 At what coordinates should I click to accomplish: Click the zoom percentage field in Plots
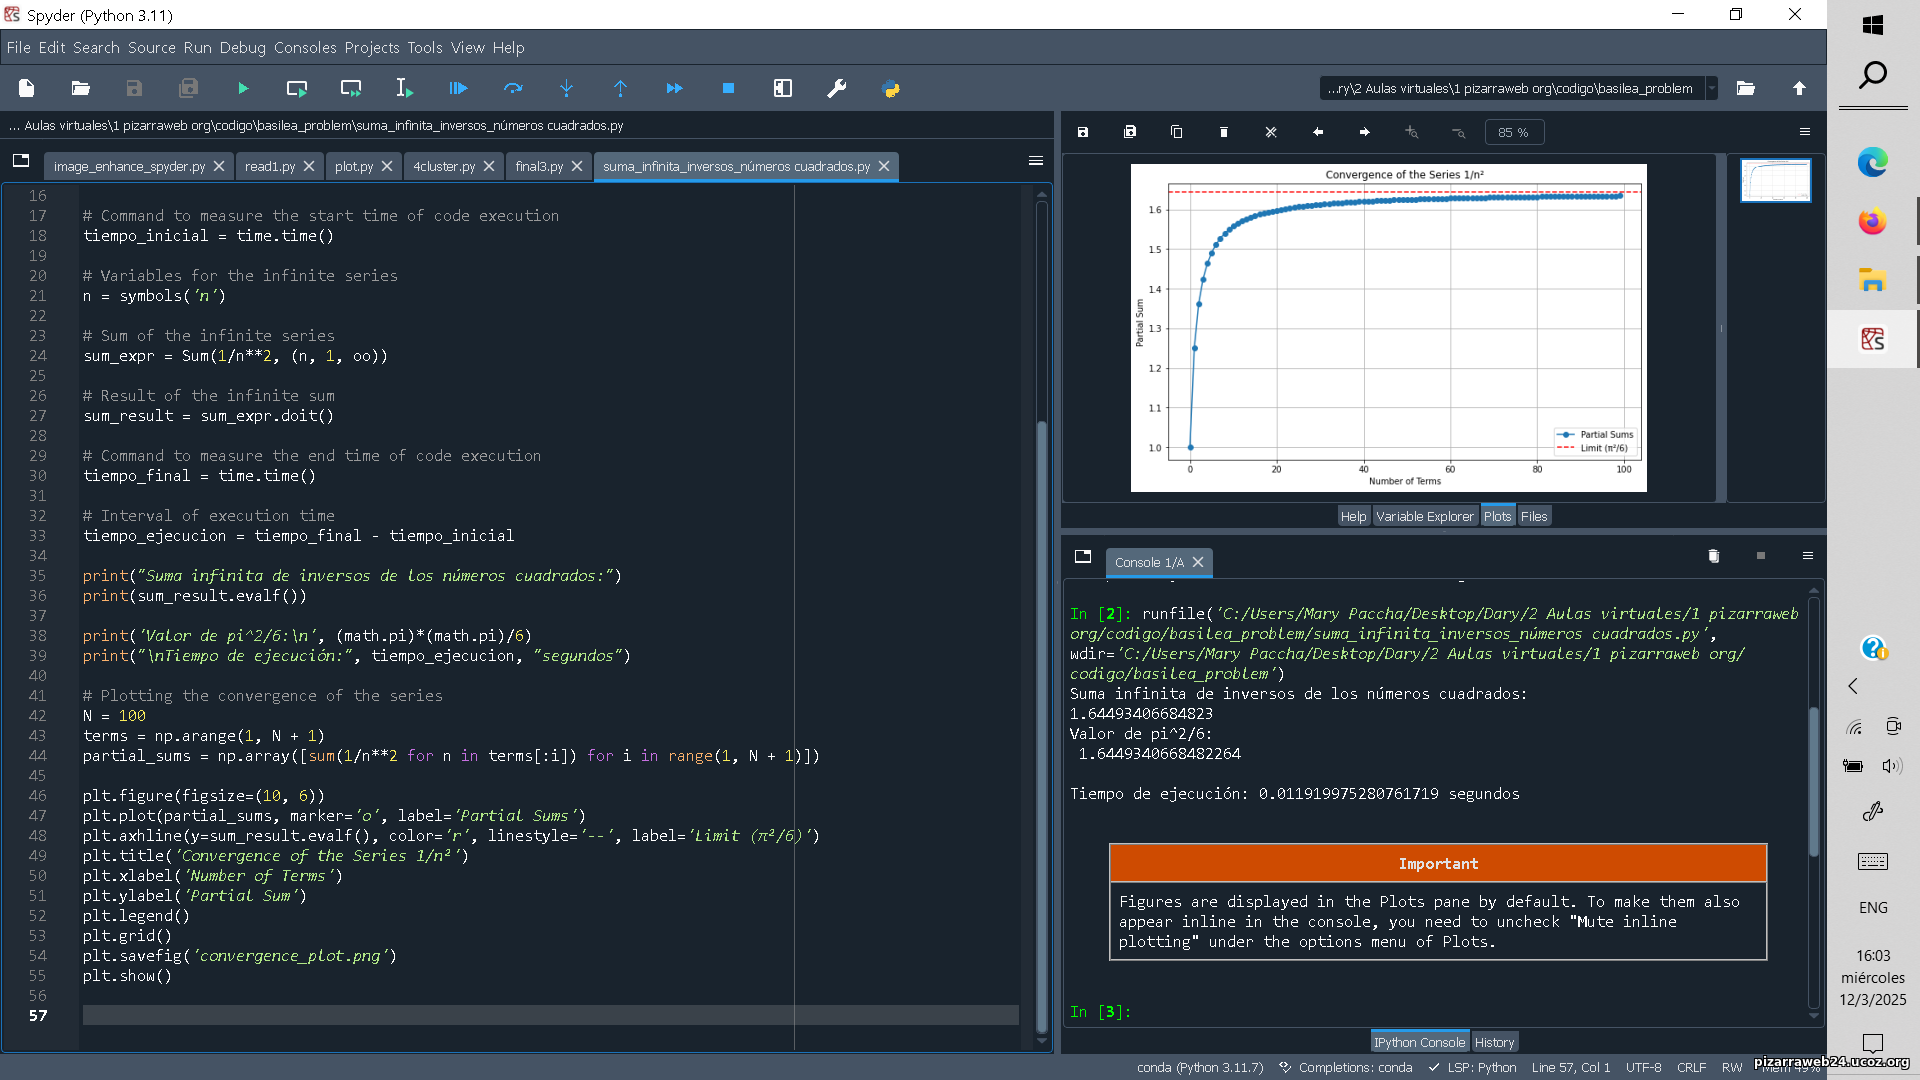point(1513,133)
